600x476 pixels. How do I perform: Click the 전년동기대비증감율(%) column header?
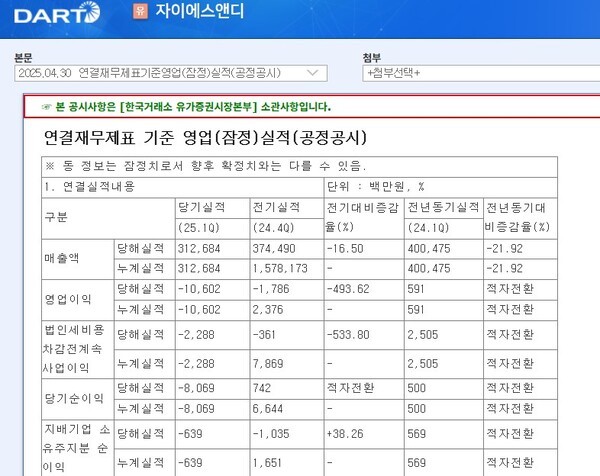pos(520,218)
